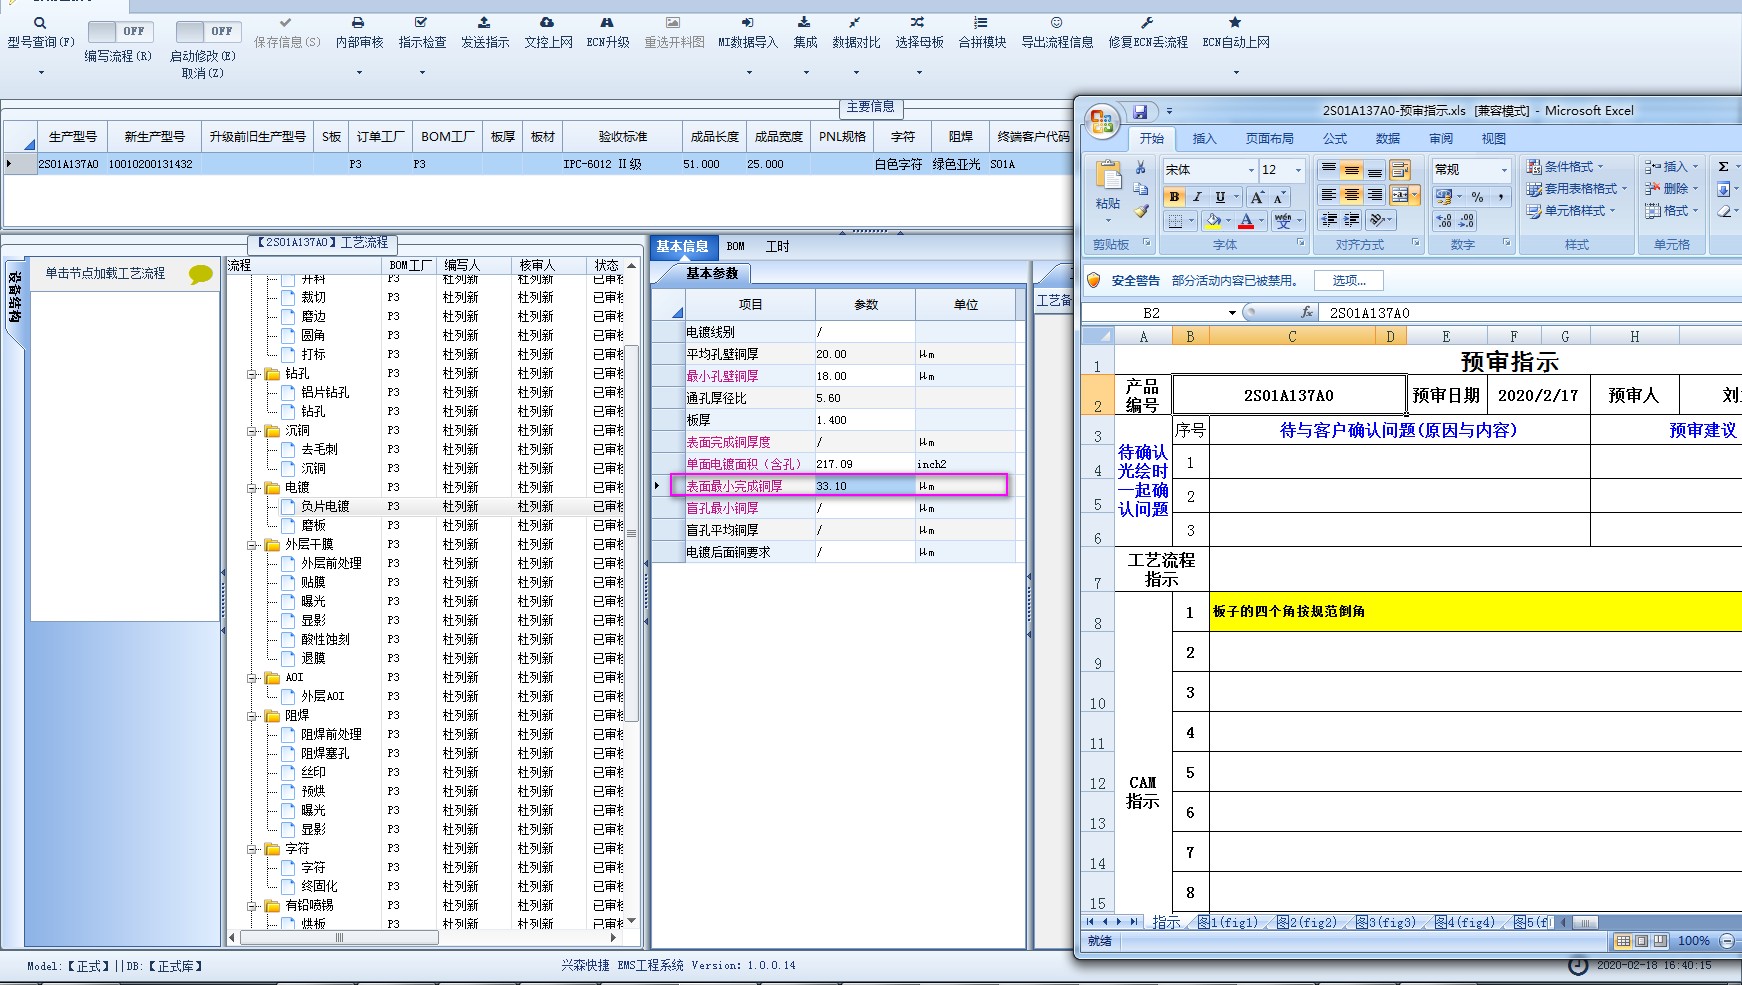
Task: Select the 酸性蚀刻 tree node
Action: (325, 640)
